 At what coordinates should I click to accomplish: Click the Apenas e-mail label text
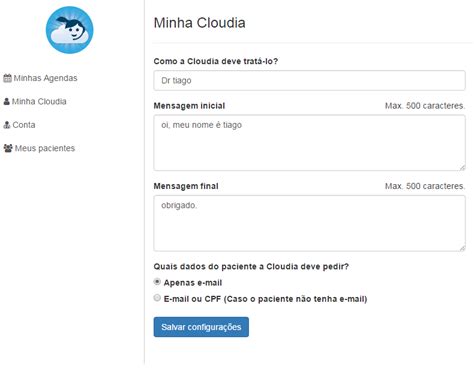pyautogui.click(x=193, y=283)
